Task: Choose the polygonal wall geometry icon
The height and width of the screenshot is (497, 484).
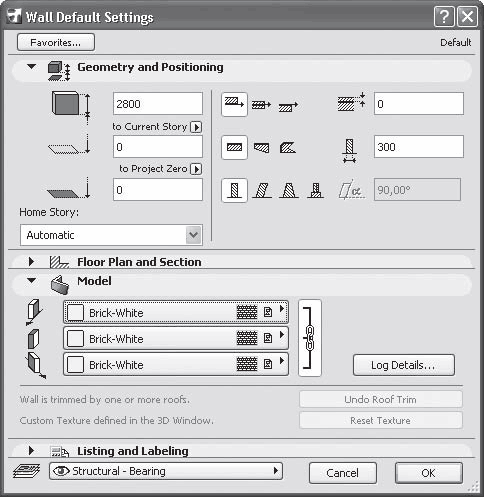Action: [288, 147]
